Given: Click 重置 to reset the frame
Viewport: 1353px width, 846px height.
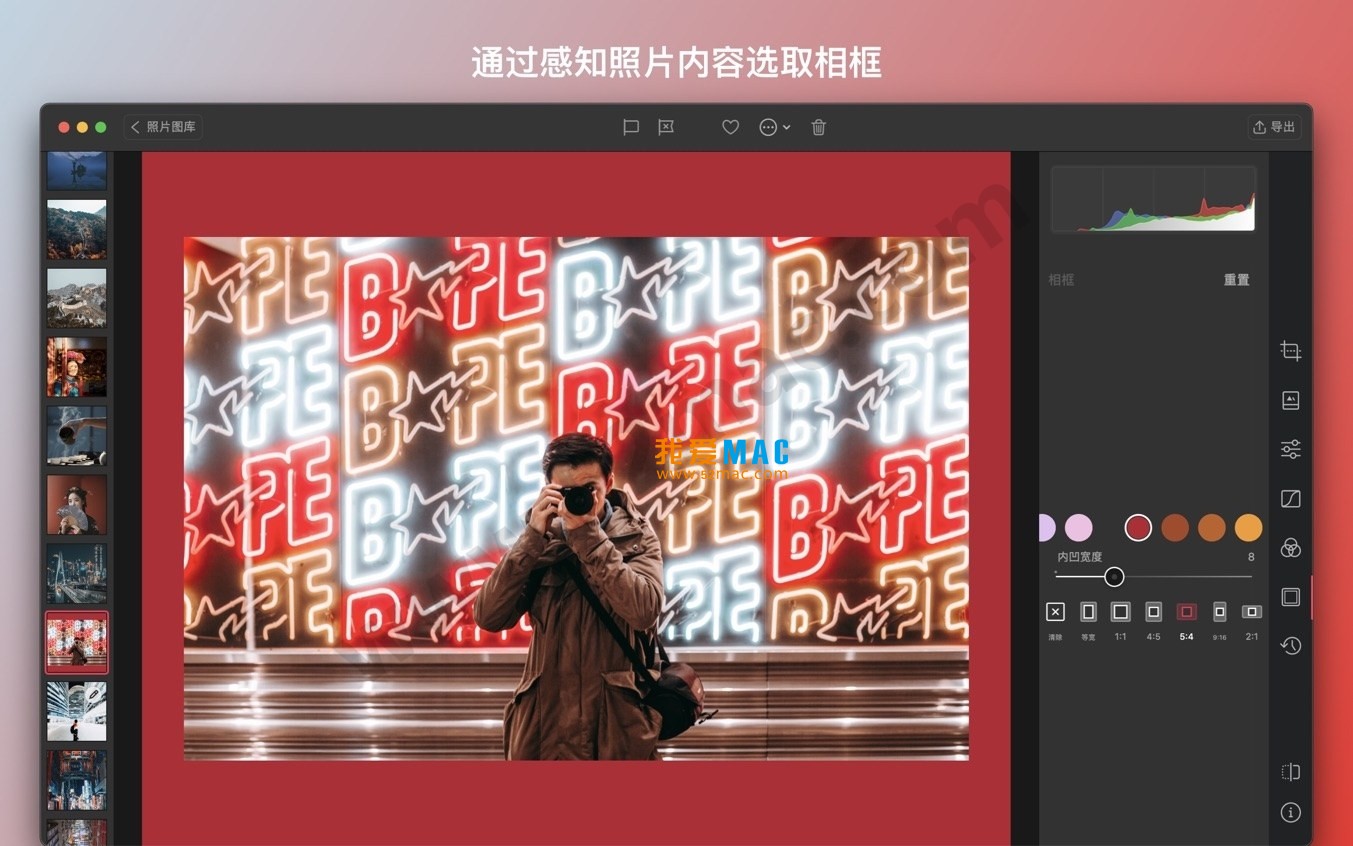Looking at the screenshot, I should pos(1237,280).
